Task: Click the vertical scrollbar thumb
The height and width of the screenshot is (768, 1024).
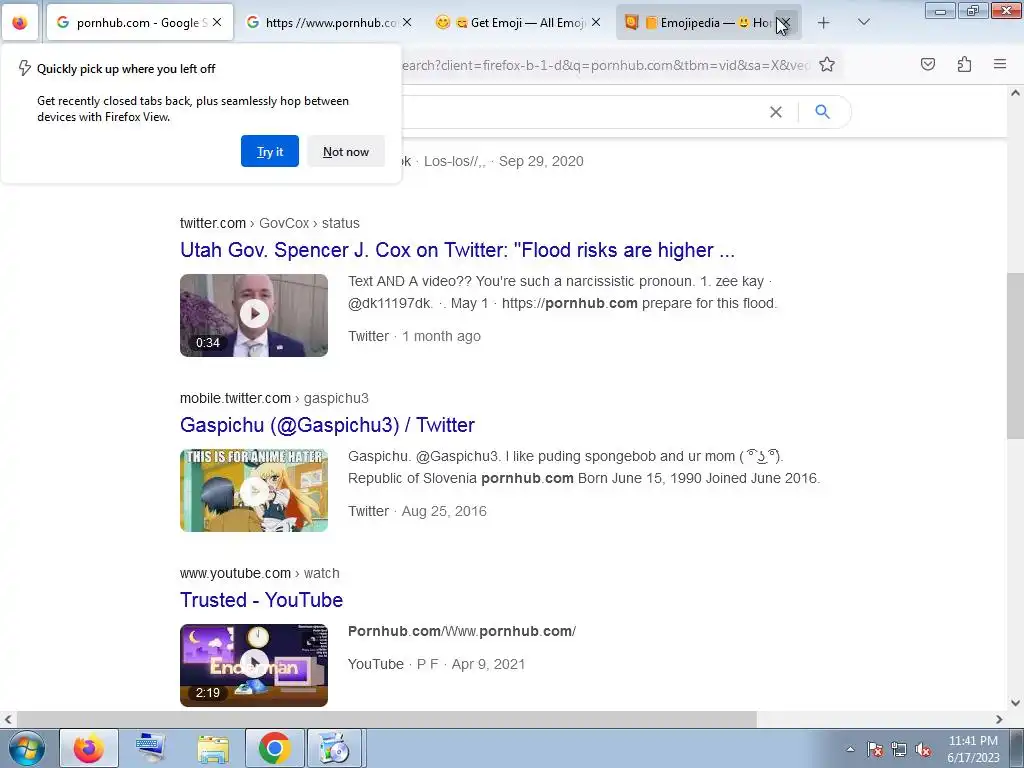Action: (1015, 356)
